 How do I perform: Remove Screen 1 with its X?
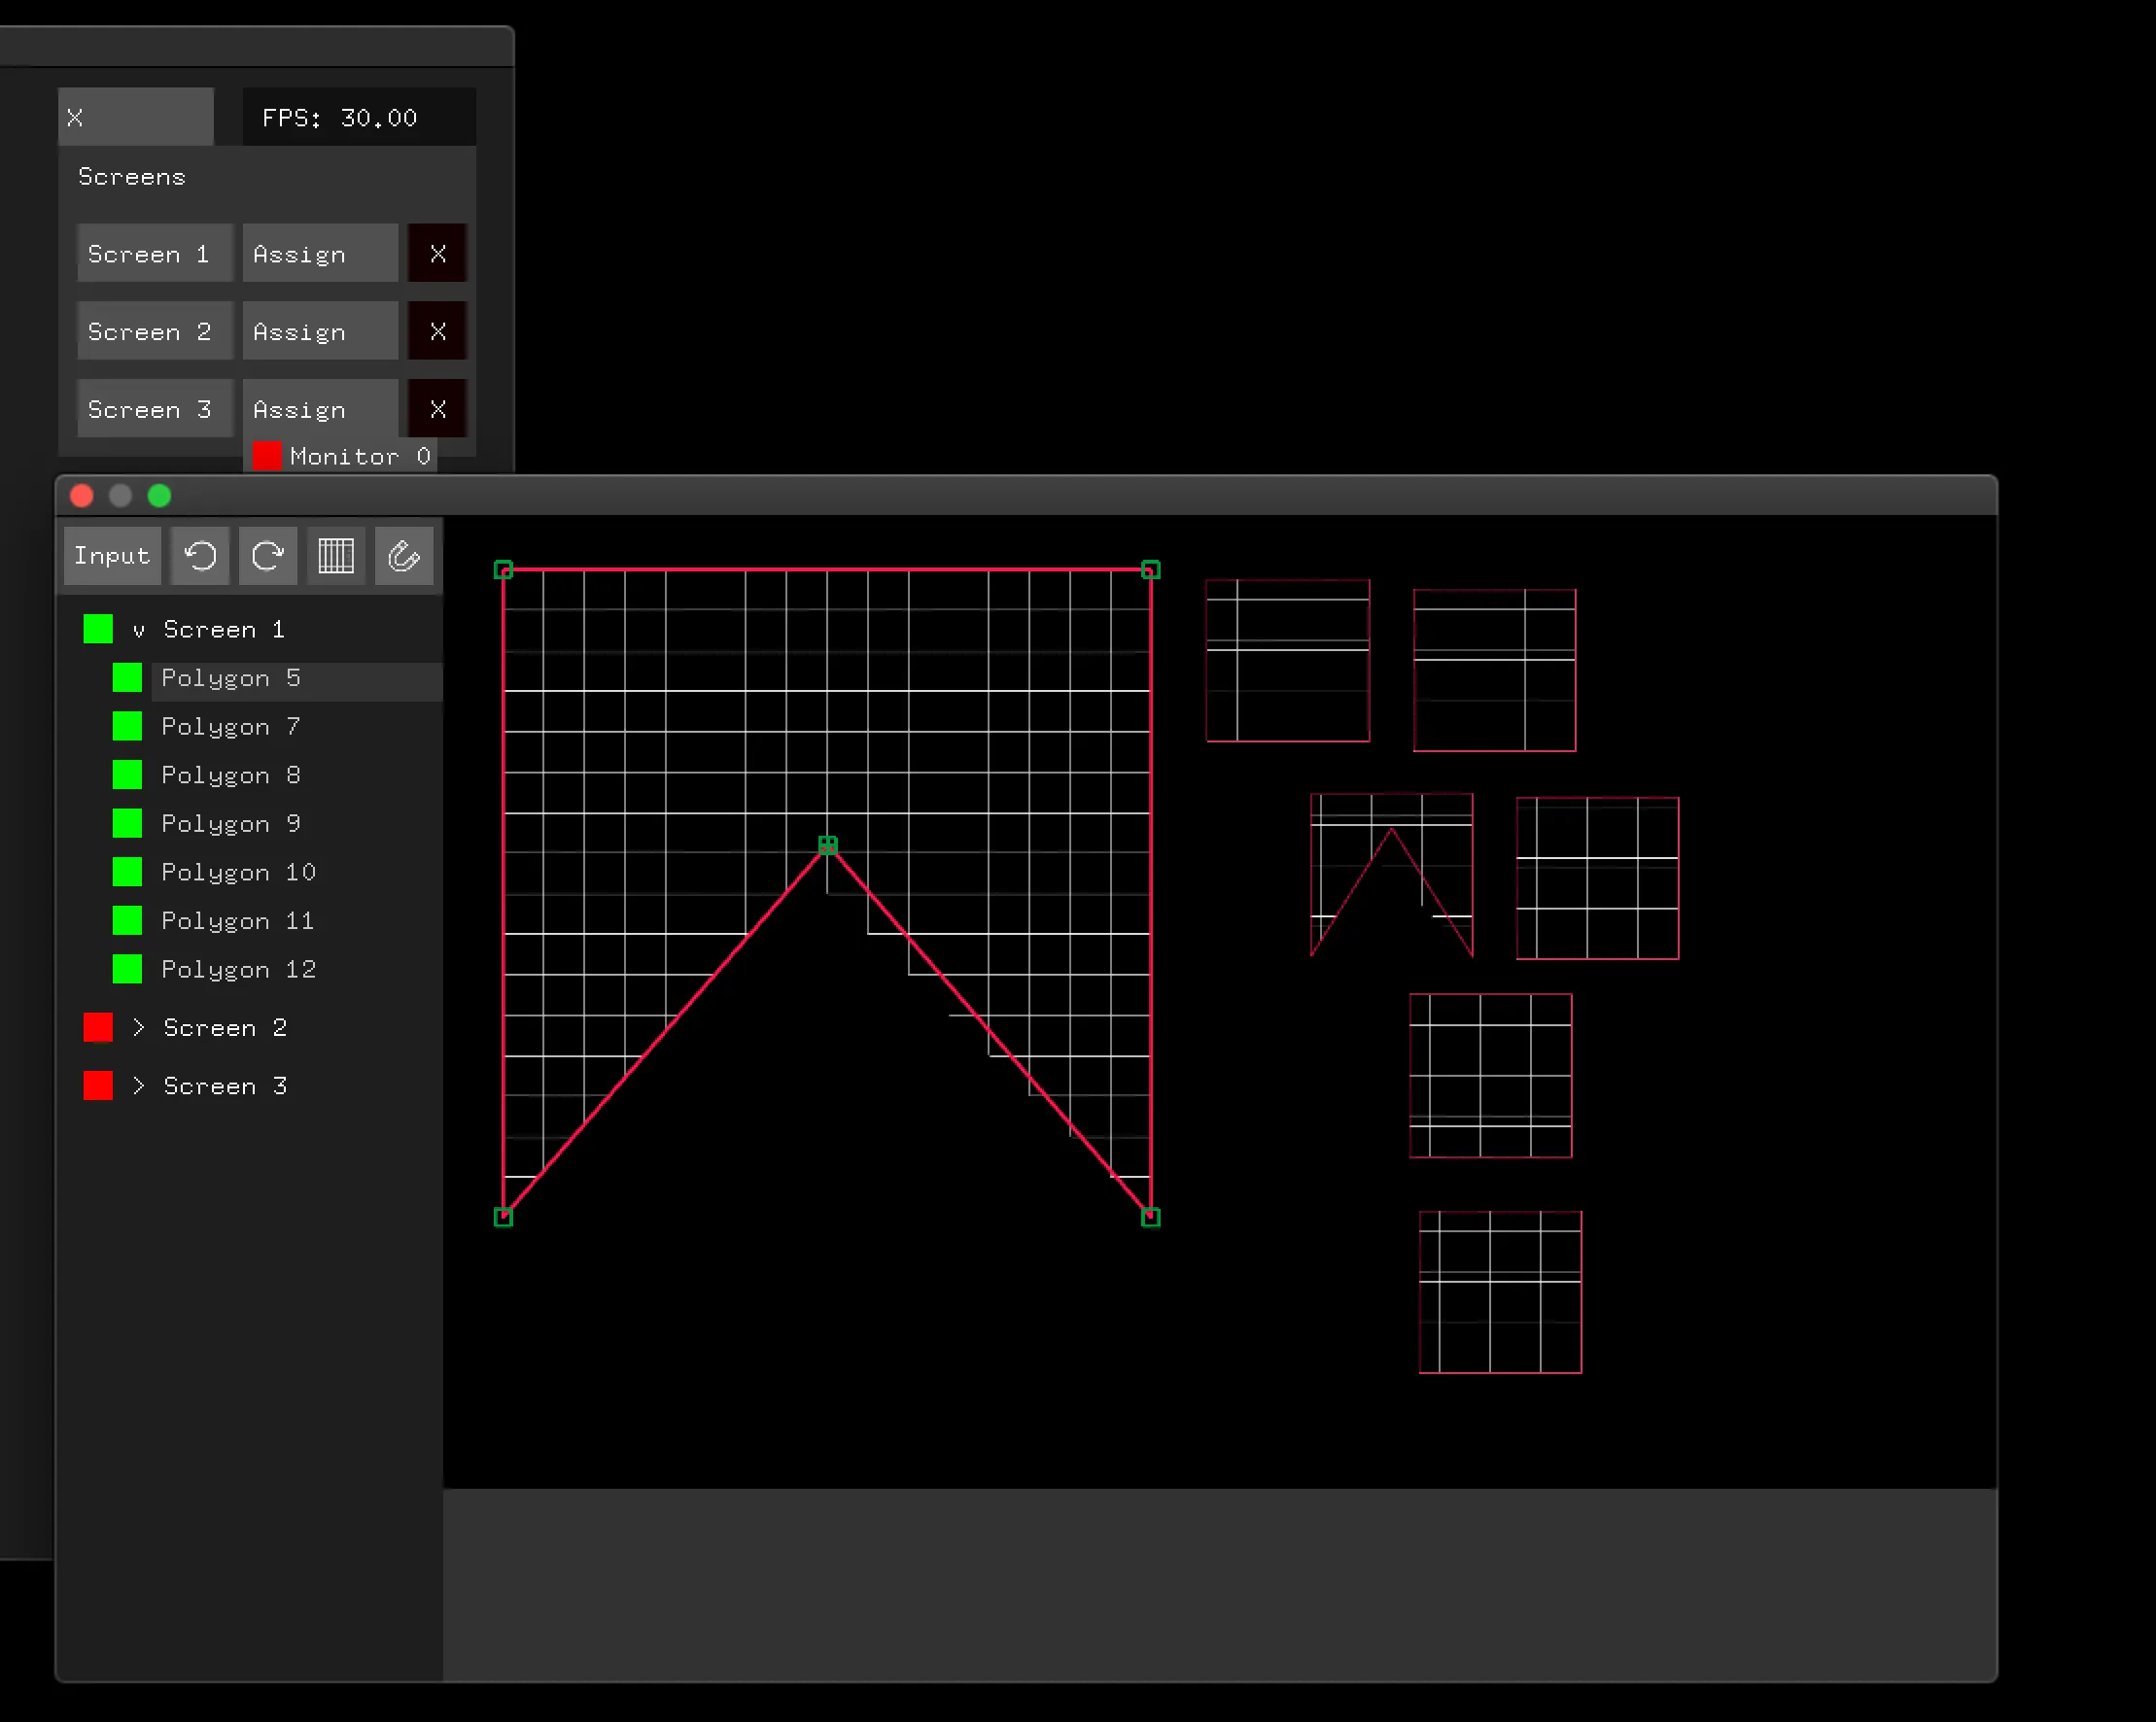click(438, 254)
